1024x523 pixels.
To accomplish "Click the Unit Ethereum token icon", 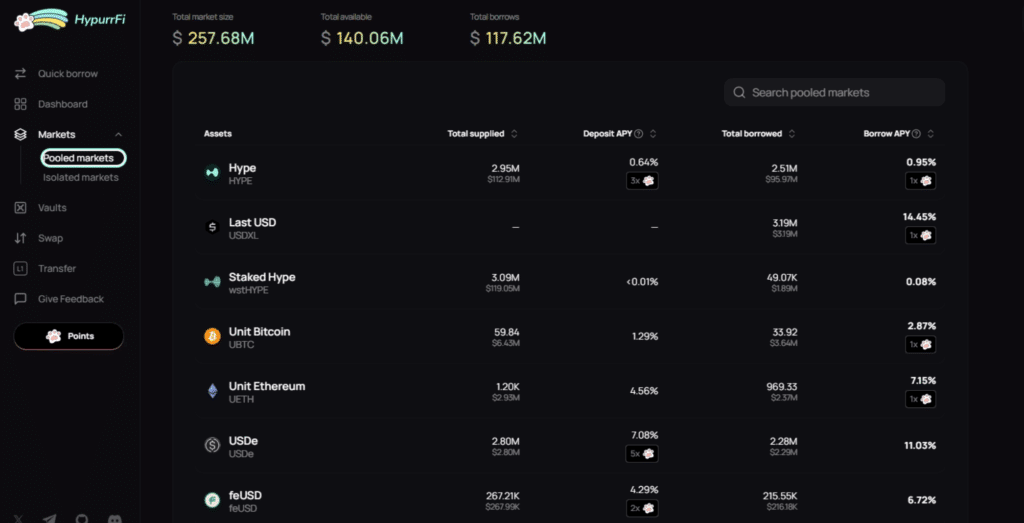I will (212, 391).
